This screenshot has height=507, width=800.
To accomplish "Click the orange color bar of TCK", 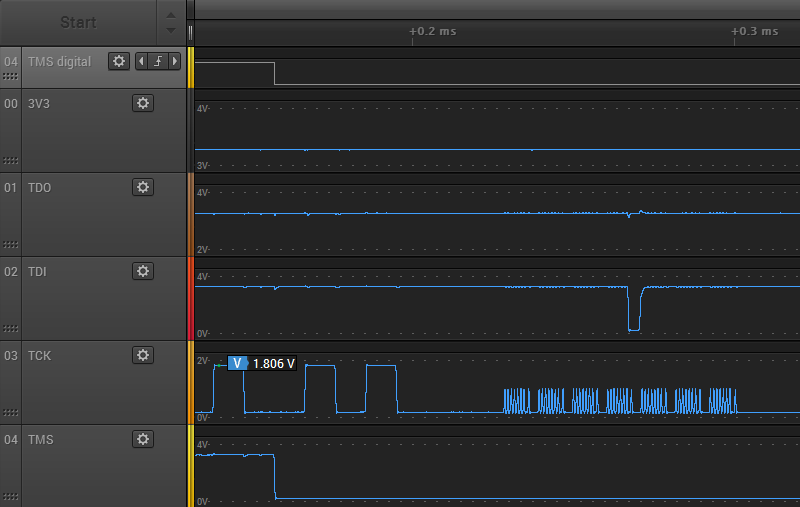I will (191, 383).
